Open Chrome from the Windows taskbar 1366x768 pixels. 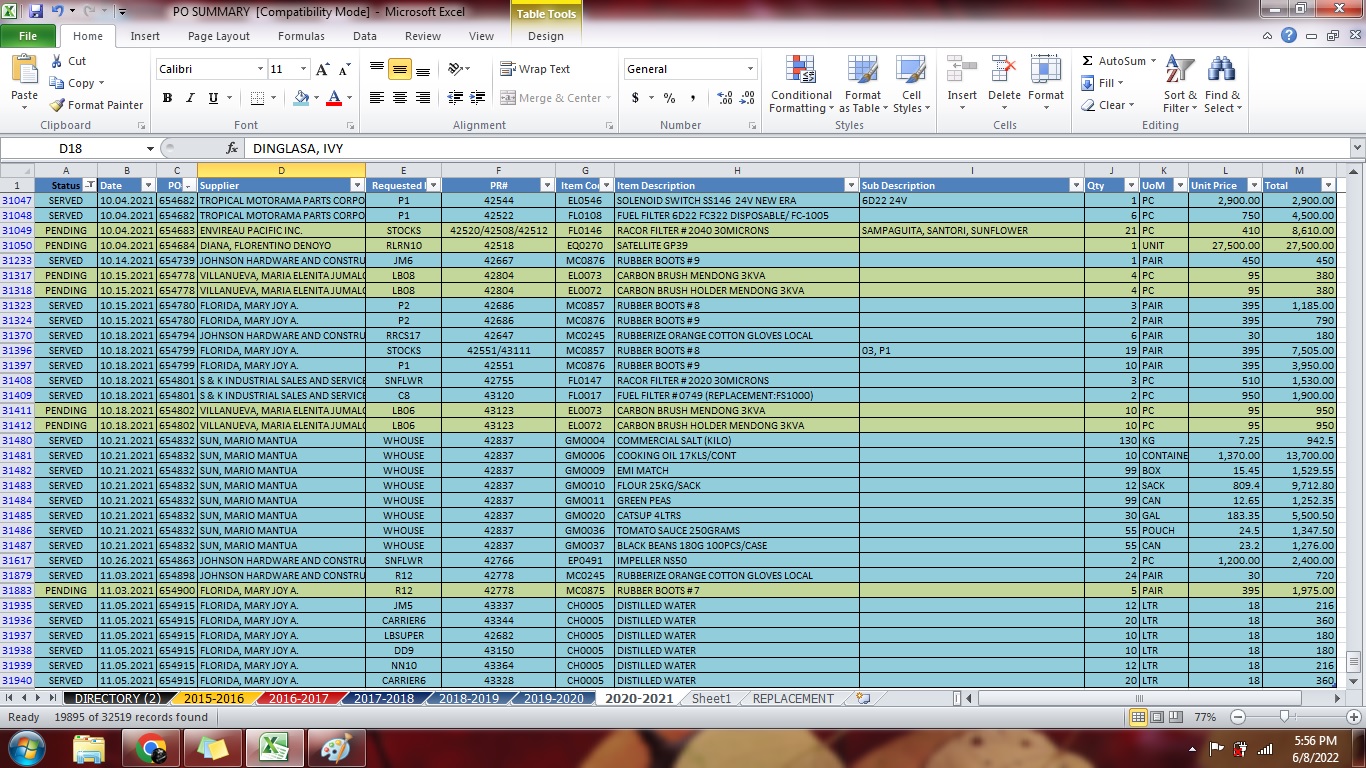151,748
